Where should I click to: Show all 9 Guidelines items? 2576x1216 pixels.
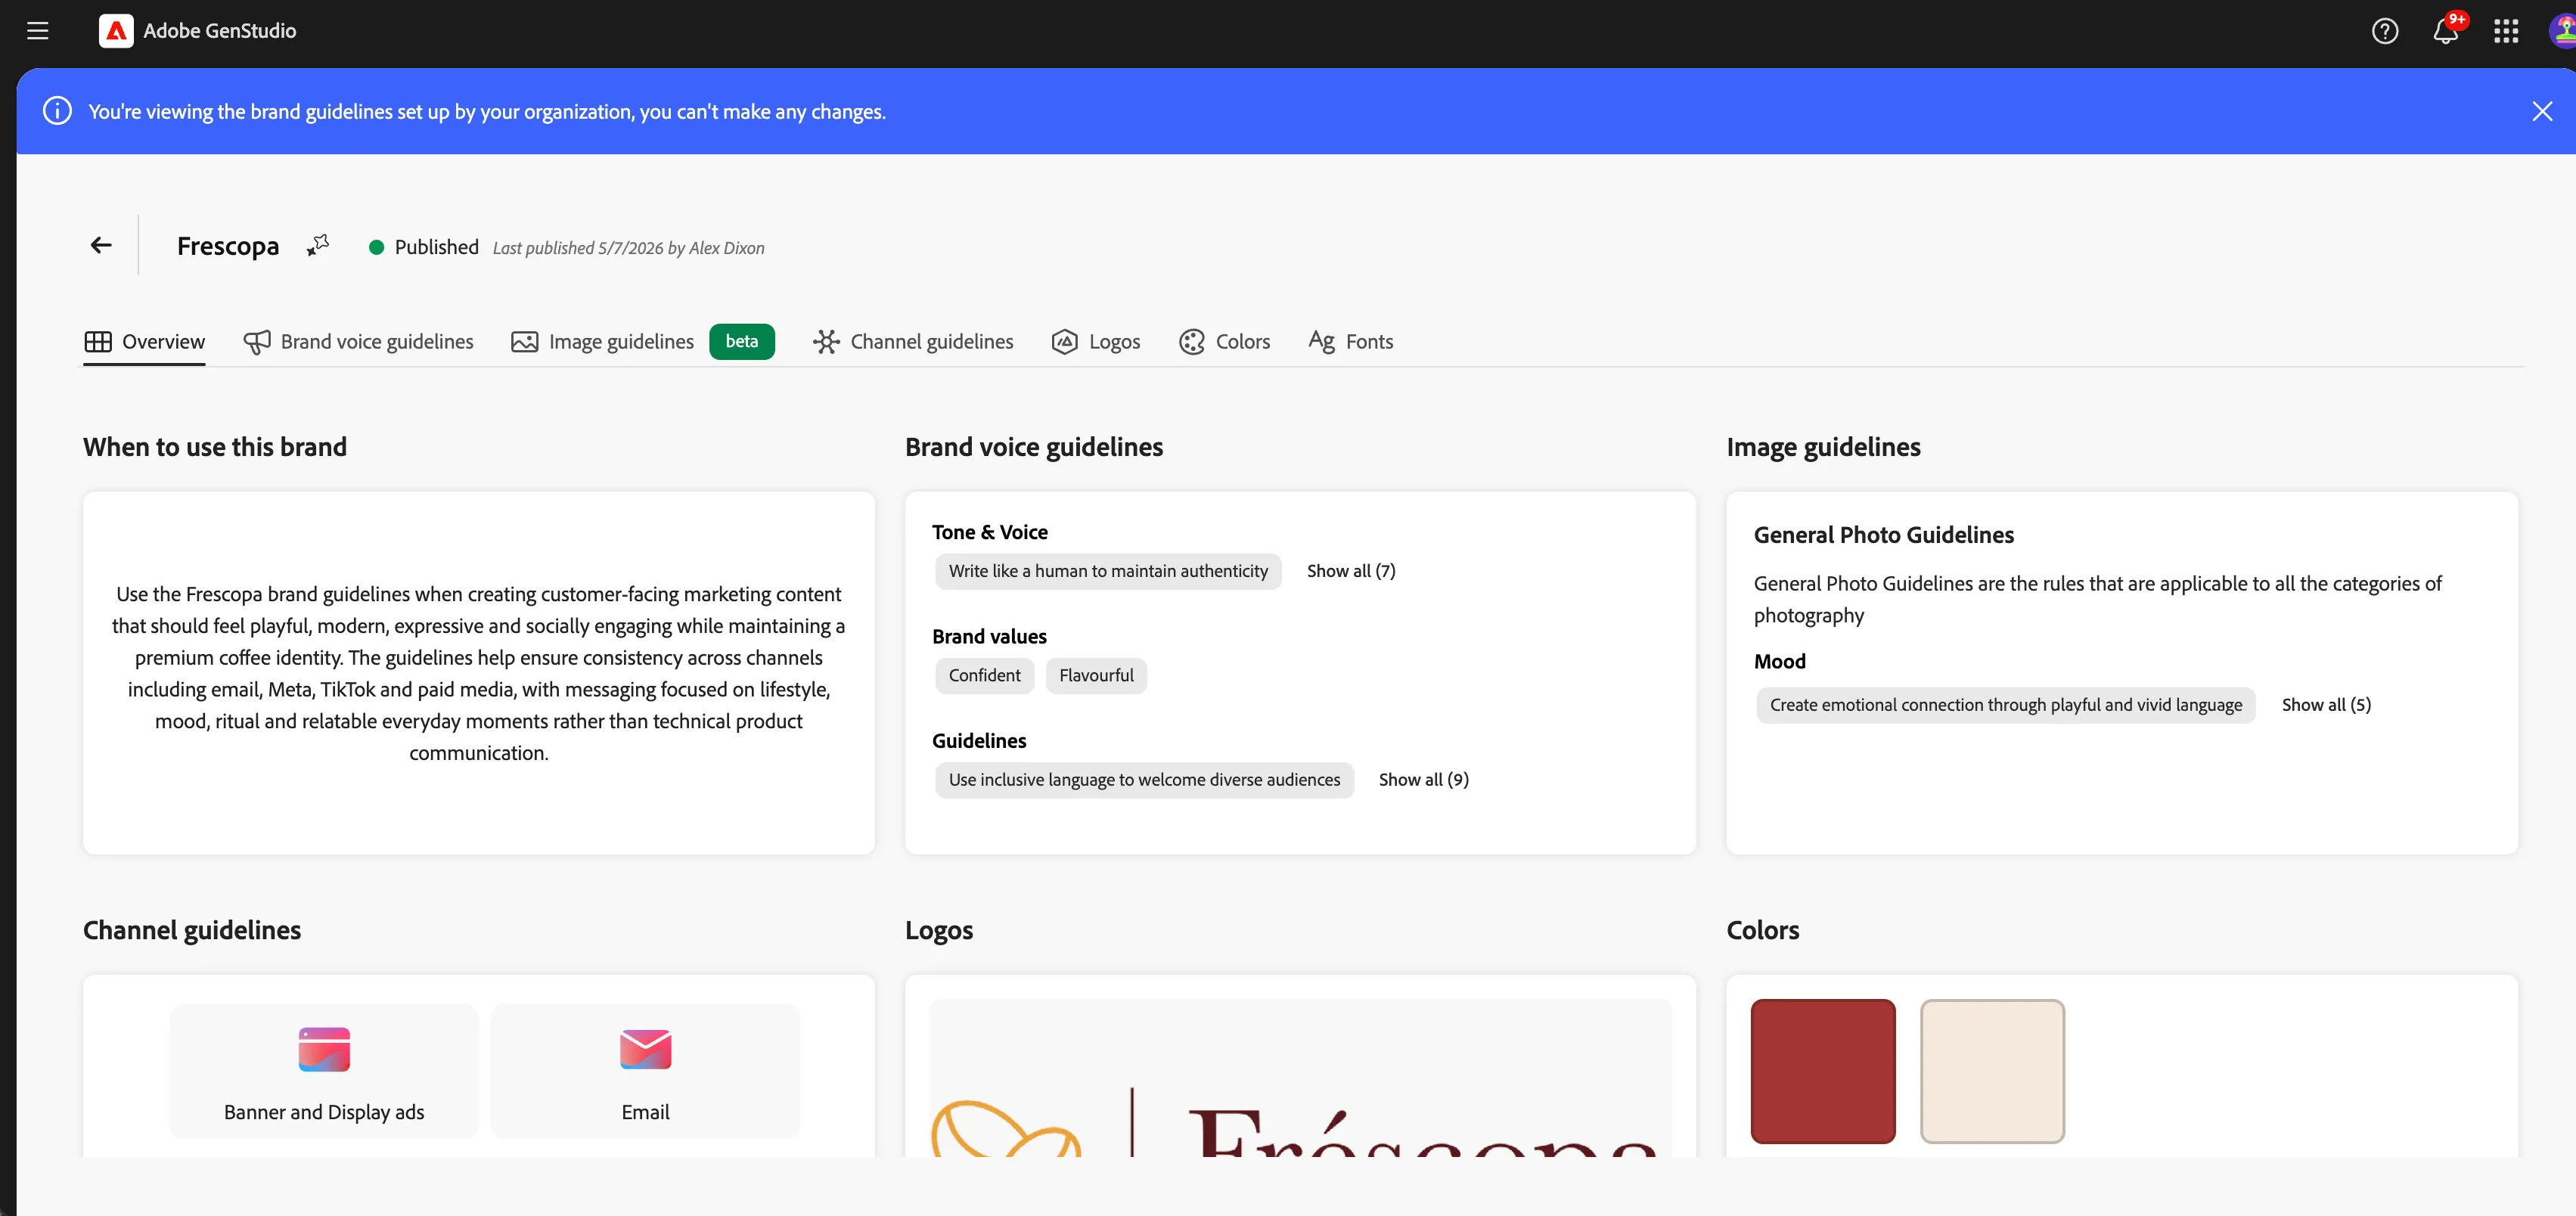1424,780
